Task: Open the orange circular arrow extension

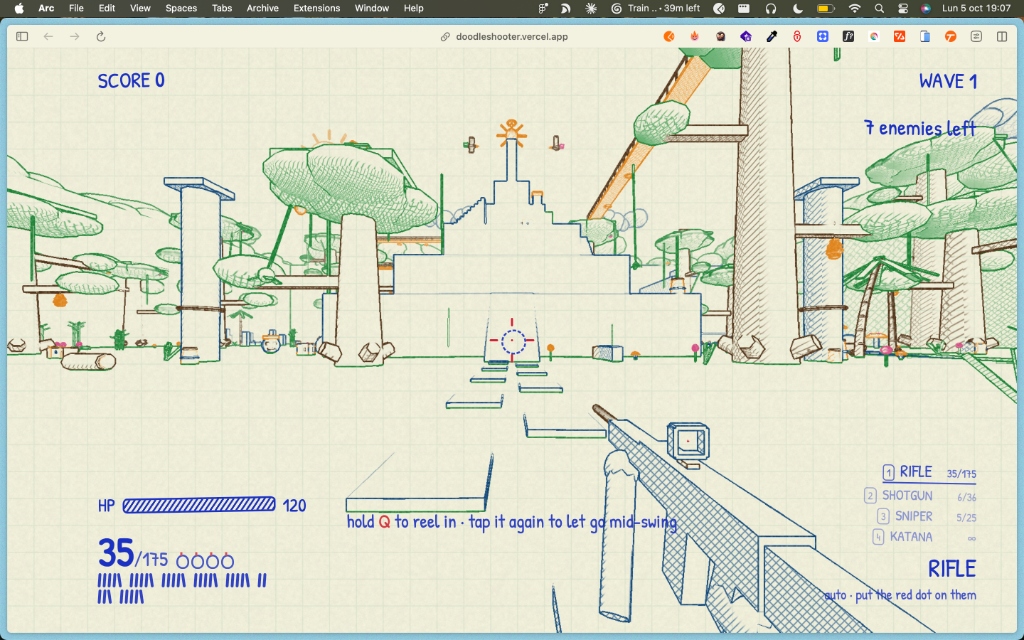Action: 669,37
